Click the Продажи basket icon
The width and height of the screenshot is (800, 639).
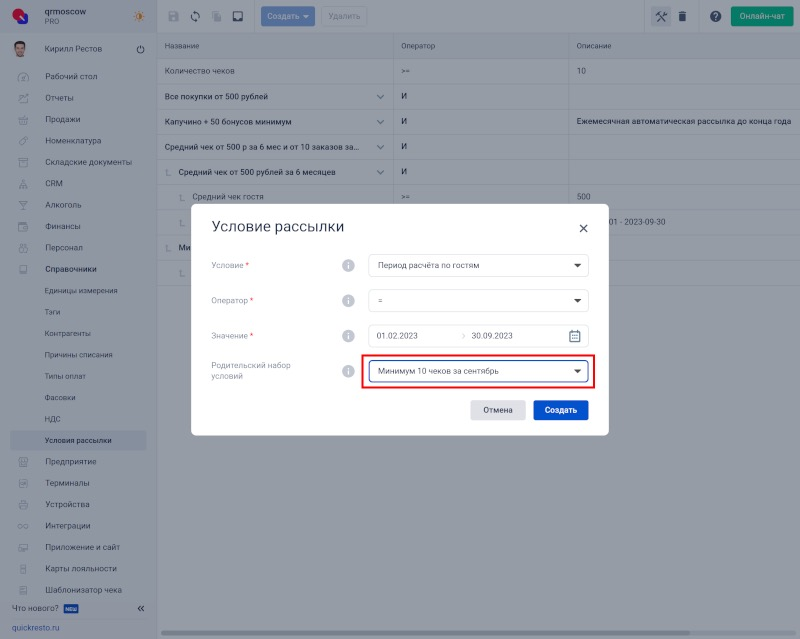(23, 119)
